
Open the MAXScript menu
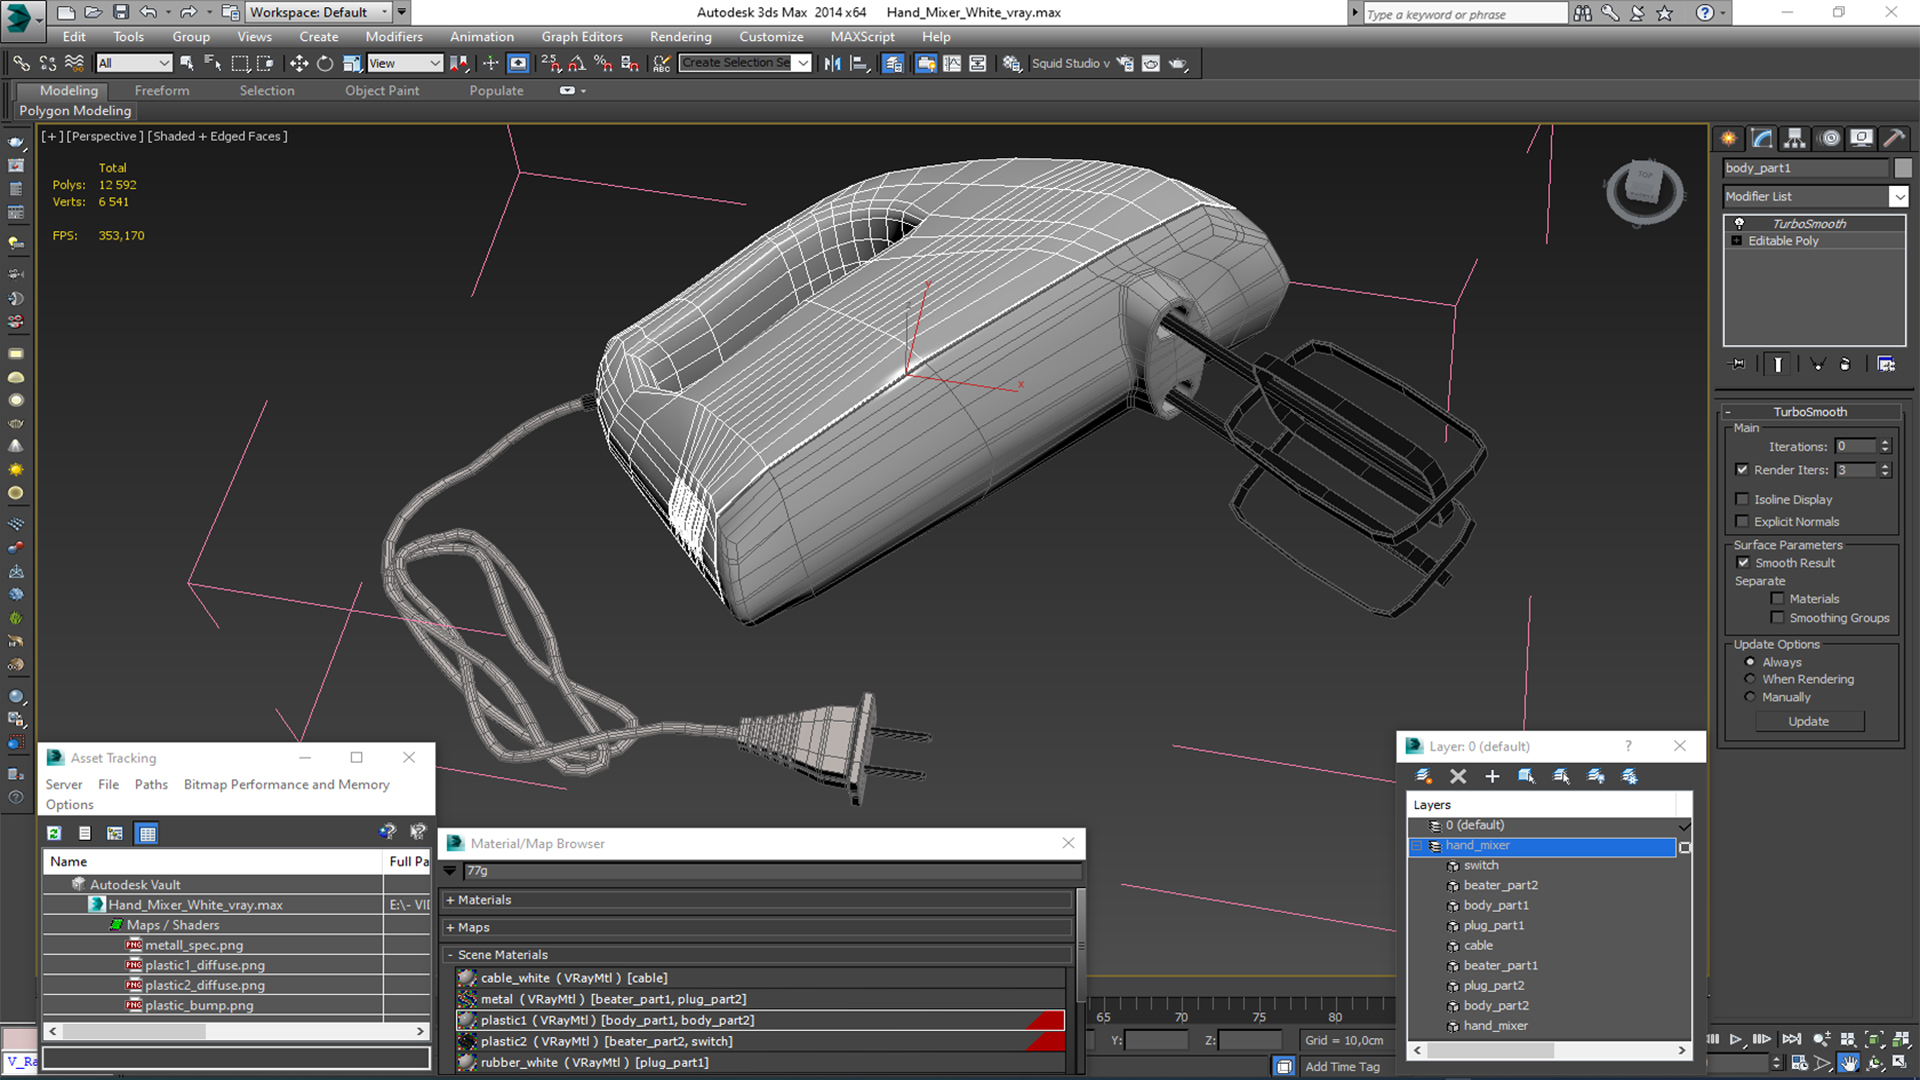point(862,37)
